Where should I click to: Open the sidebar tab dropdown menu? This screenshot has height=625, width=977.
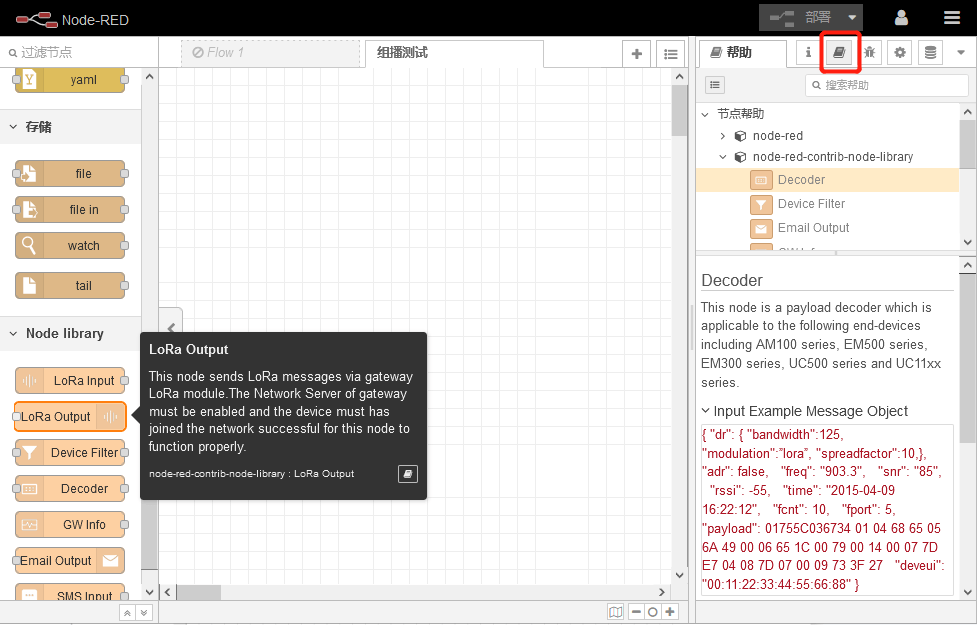(961, 53)
